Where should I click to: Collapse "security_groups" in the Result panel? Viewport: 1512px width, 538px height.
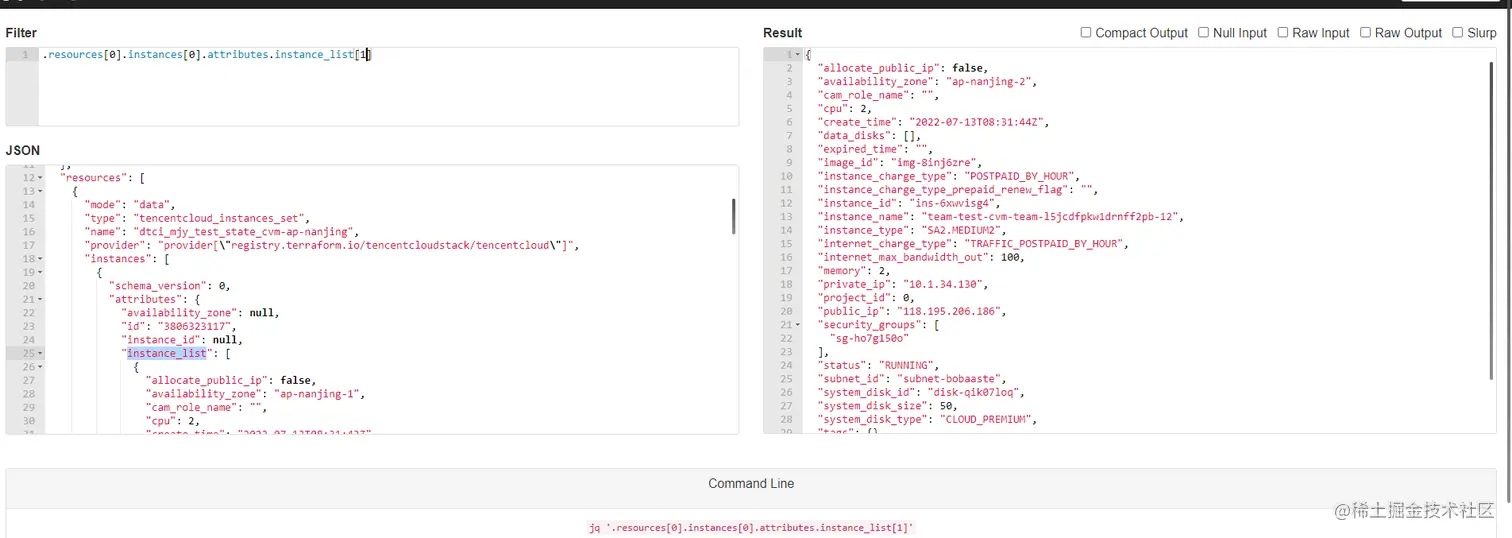click(x=797, y=325)
